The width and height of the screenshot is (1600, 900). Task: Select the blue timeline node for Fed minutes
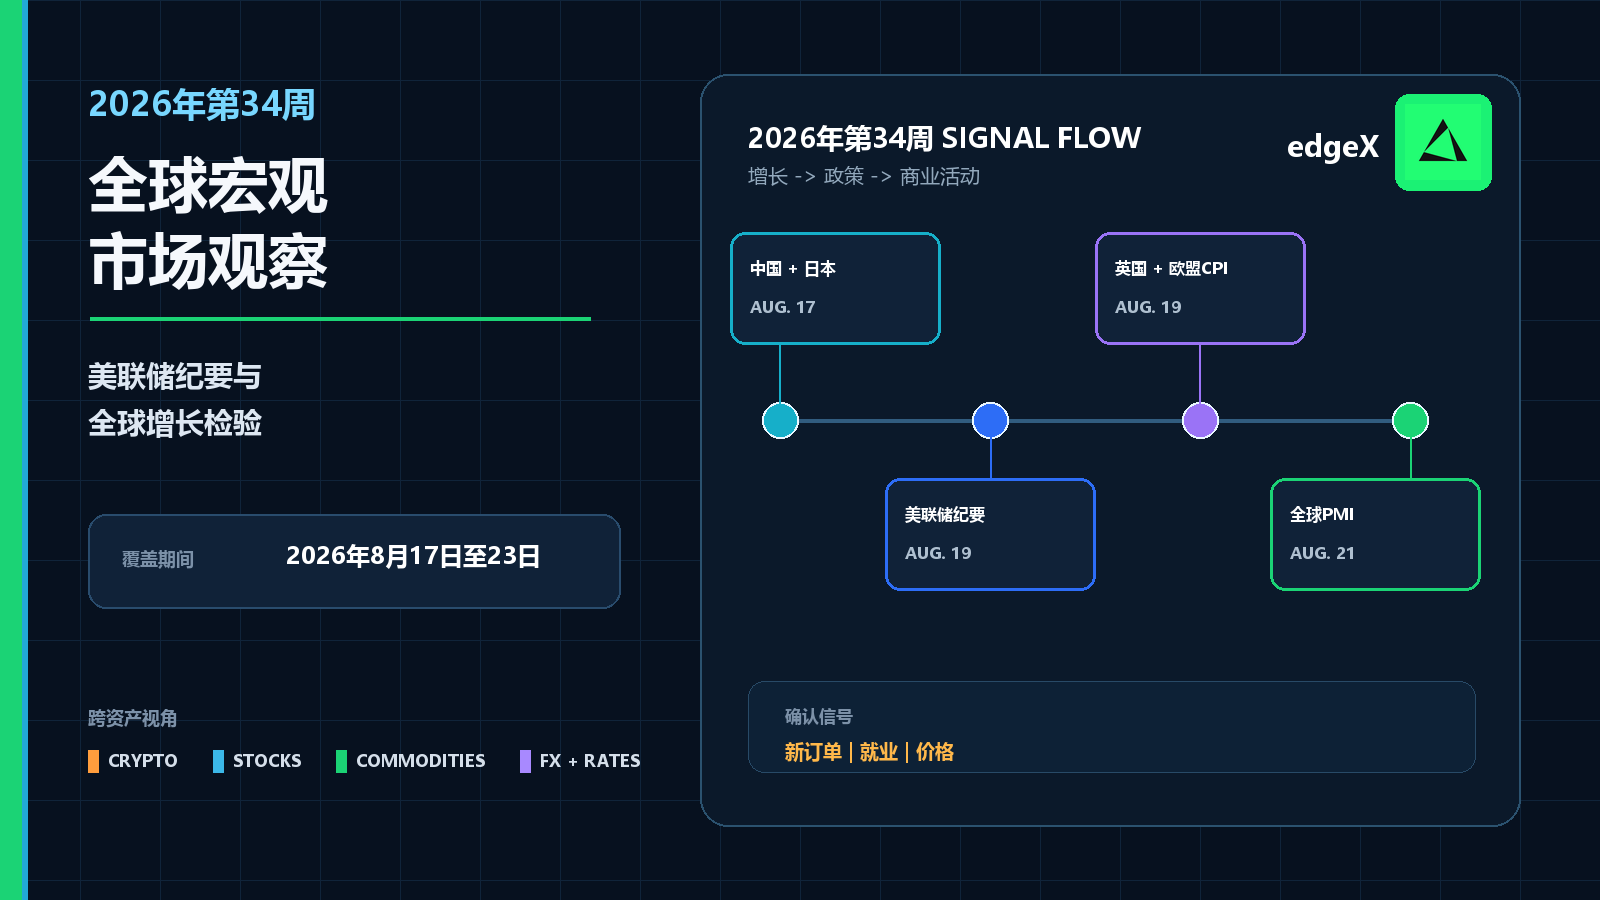pos(990,420)
